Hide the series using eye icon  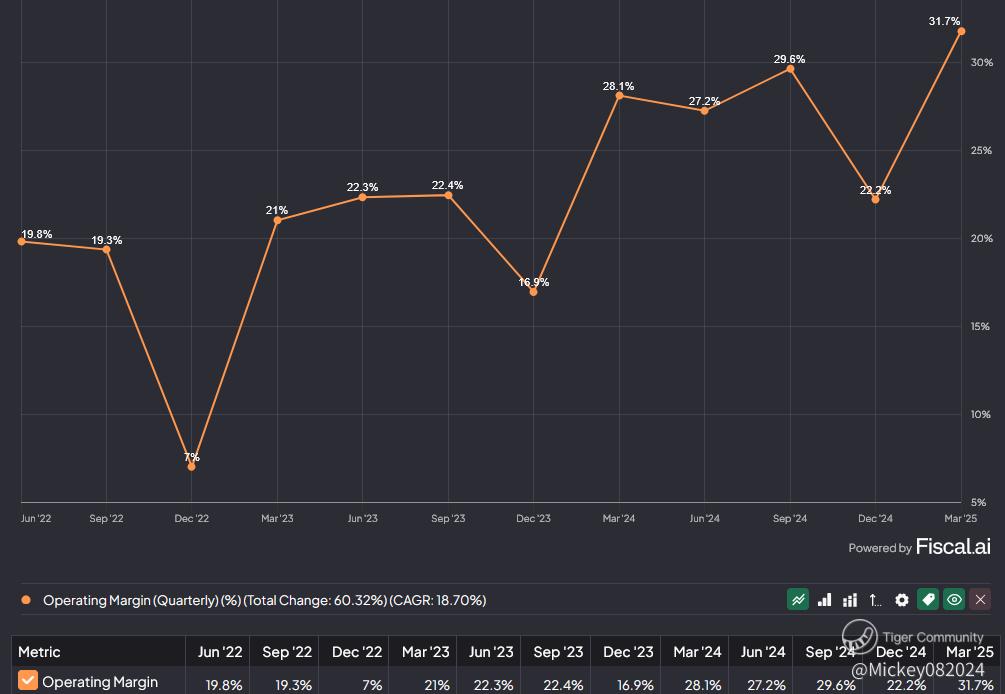(954, 600)
